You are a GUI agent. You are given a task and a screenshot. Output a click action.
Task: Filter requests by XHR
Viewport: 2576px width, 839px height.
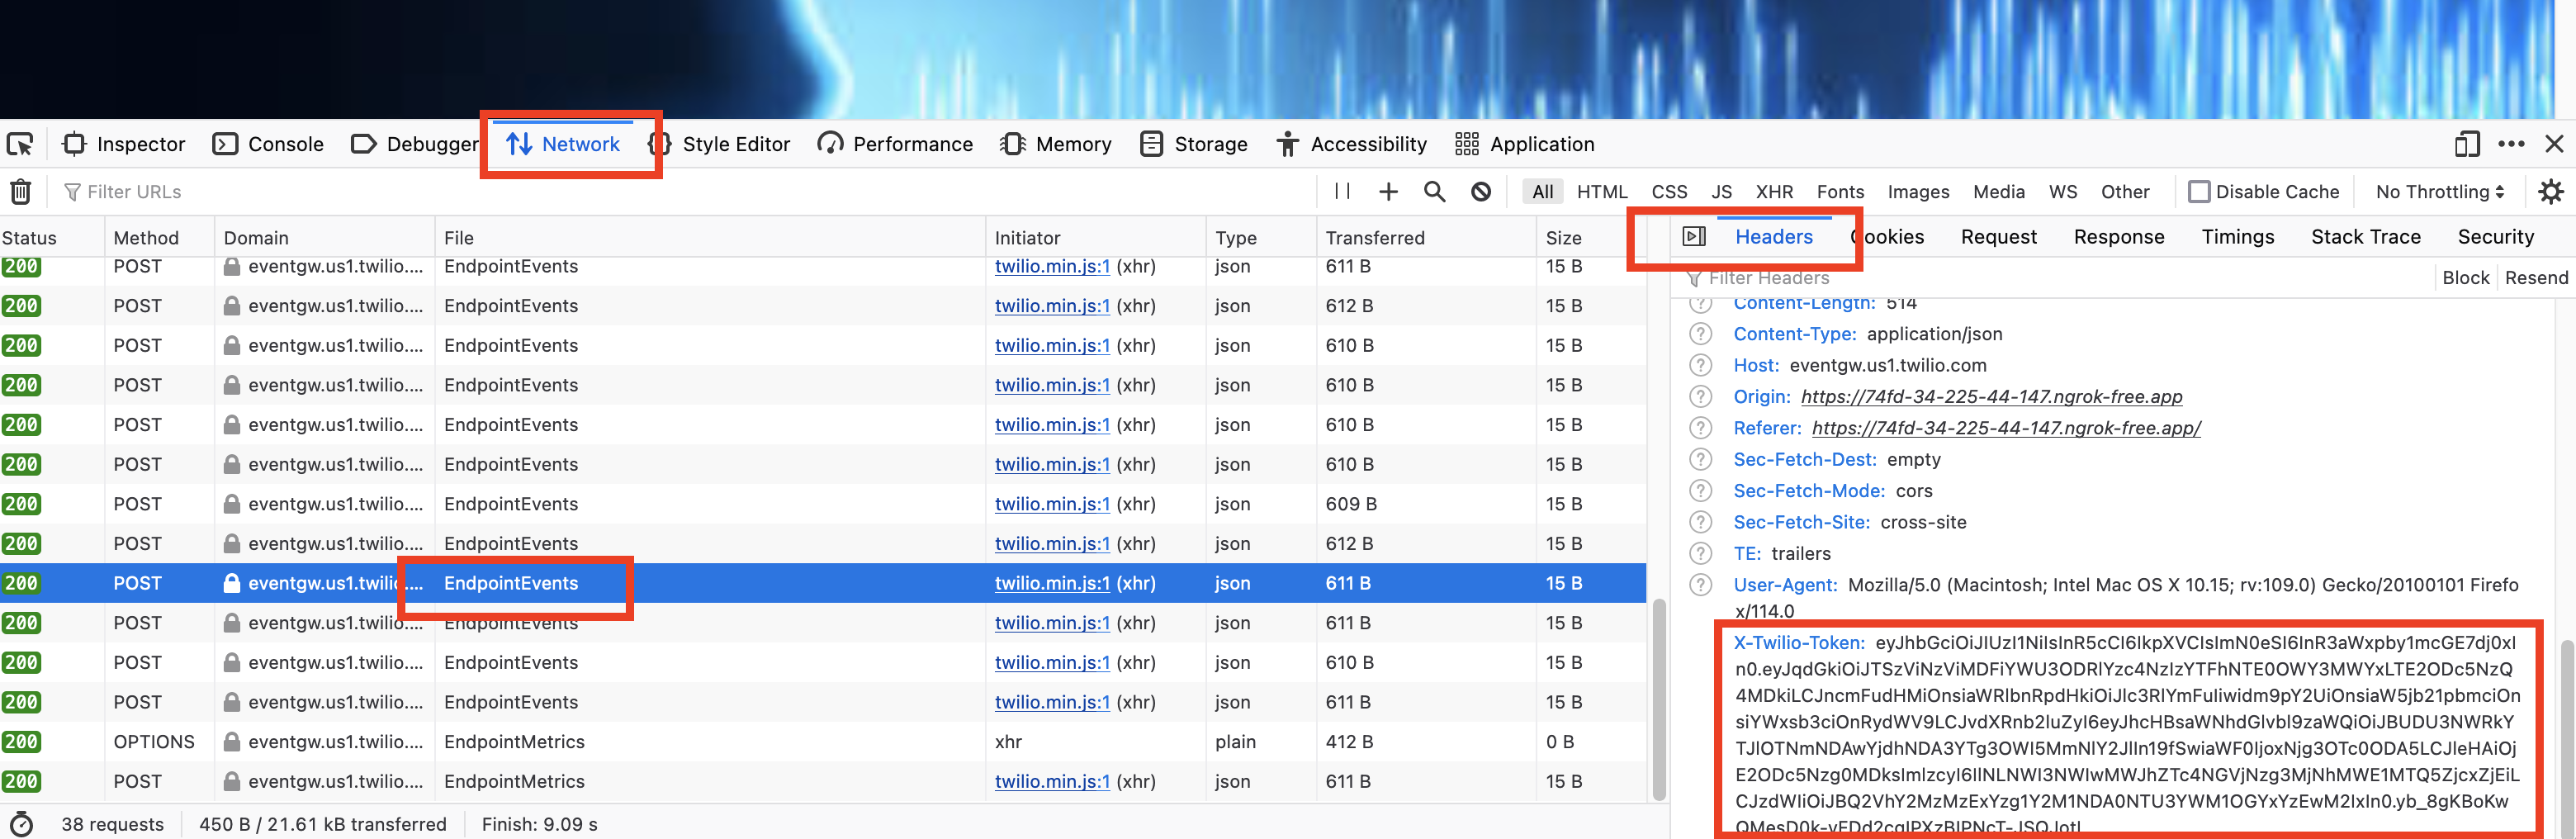pyautogui.click(x=1774, y=192)
